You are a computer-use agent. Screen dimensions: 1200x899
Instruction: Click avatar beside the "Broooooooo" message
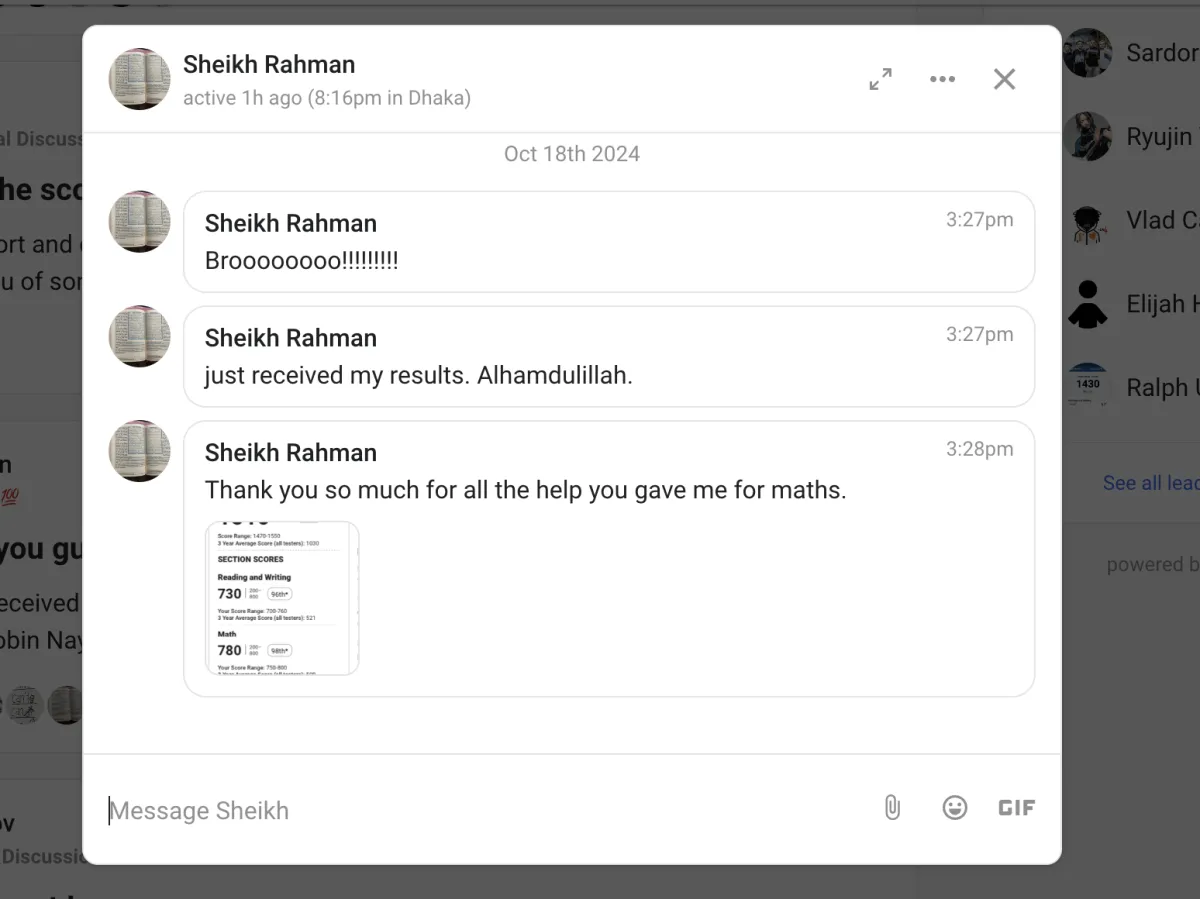click(x=139, y=221)
